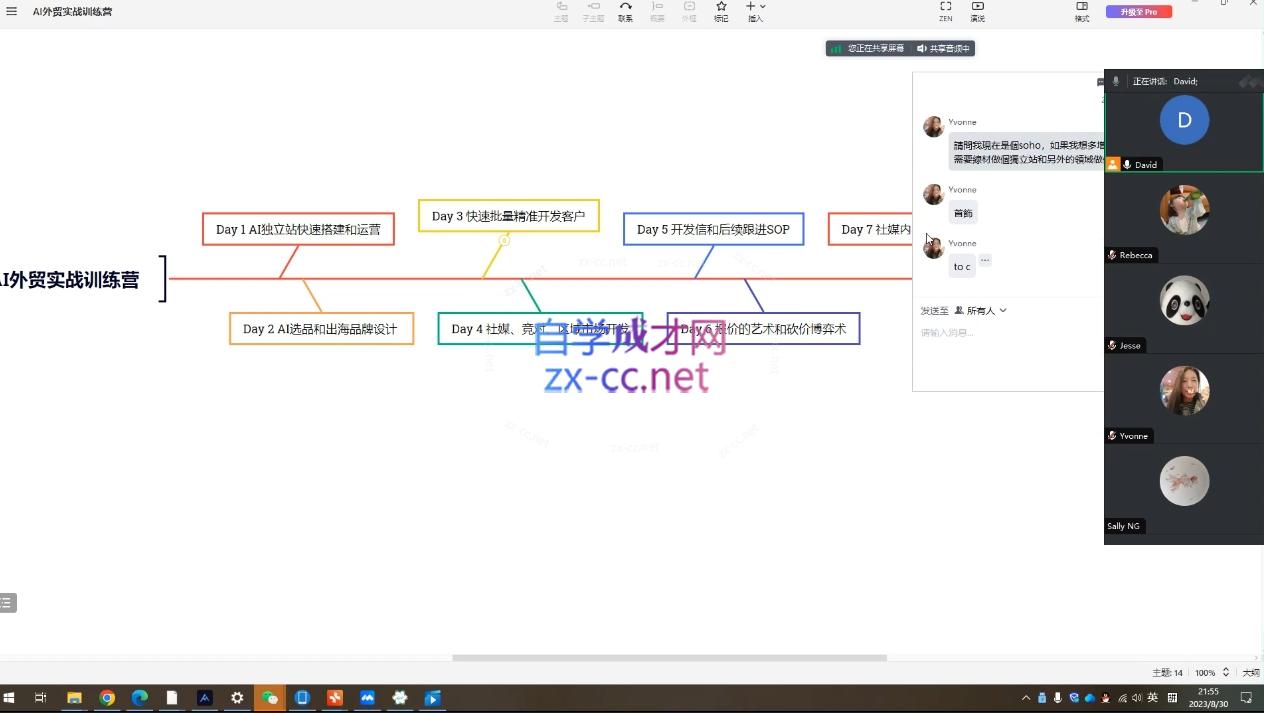
Task: Click the 标记 marker star icon
Action: (x=721, y=11)
